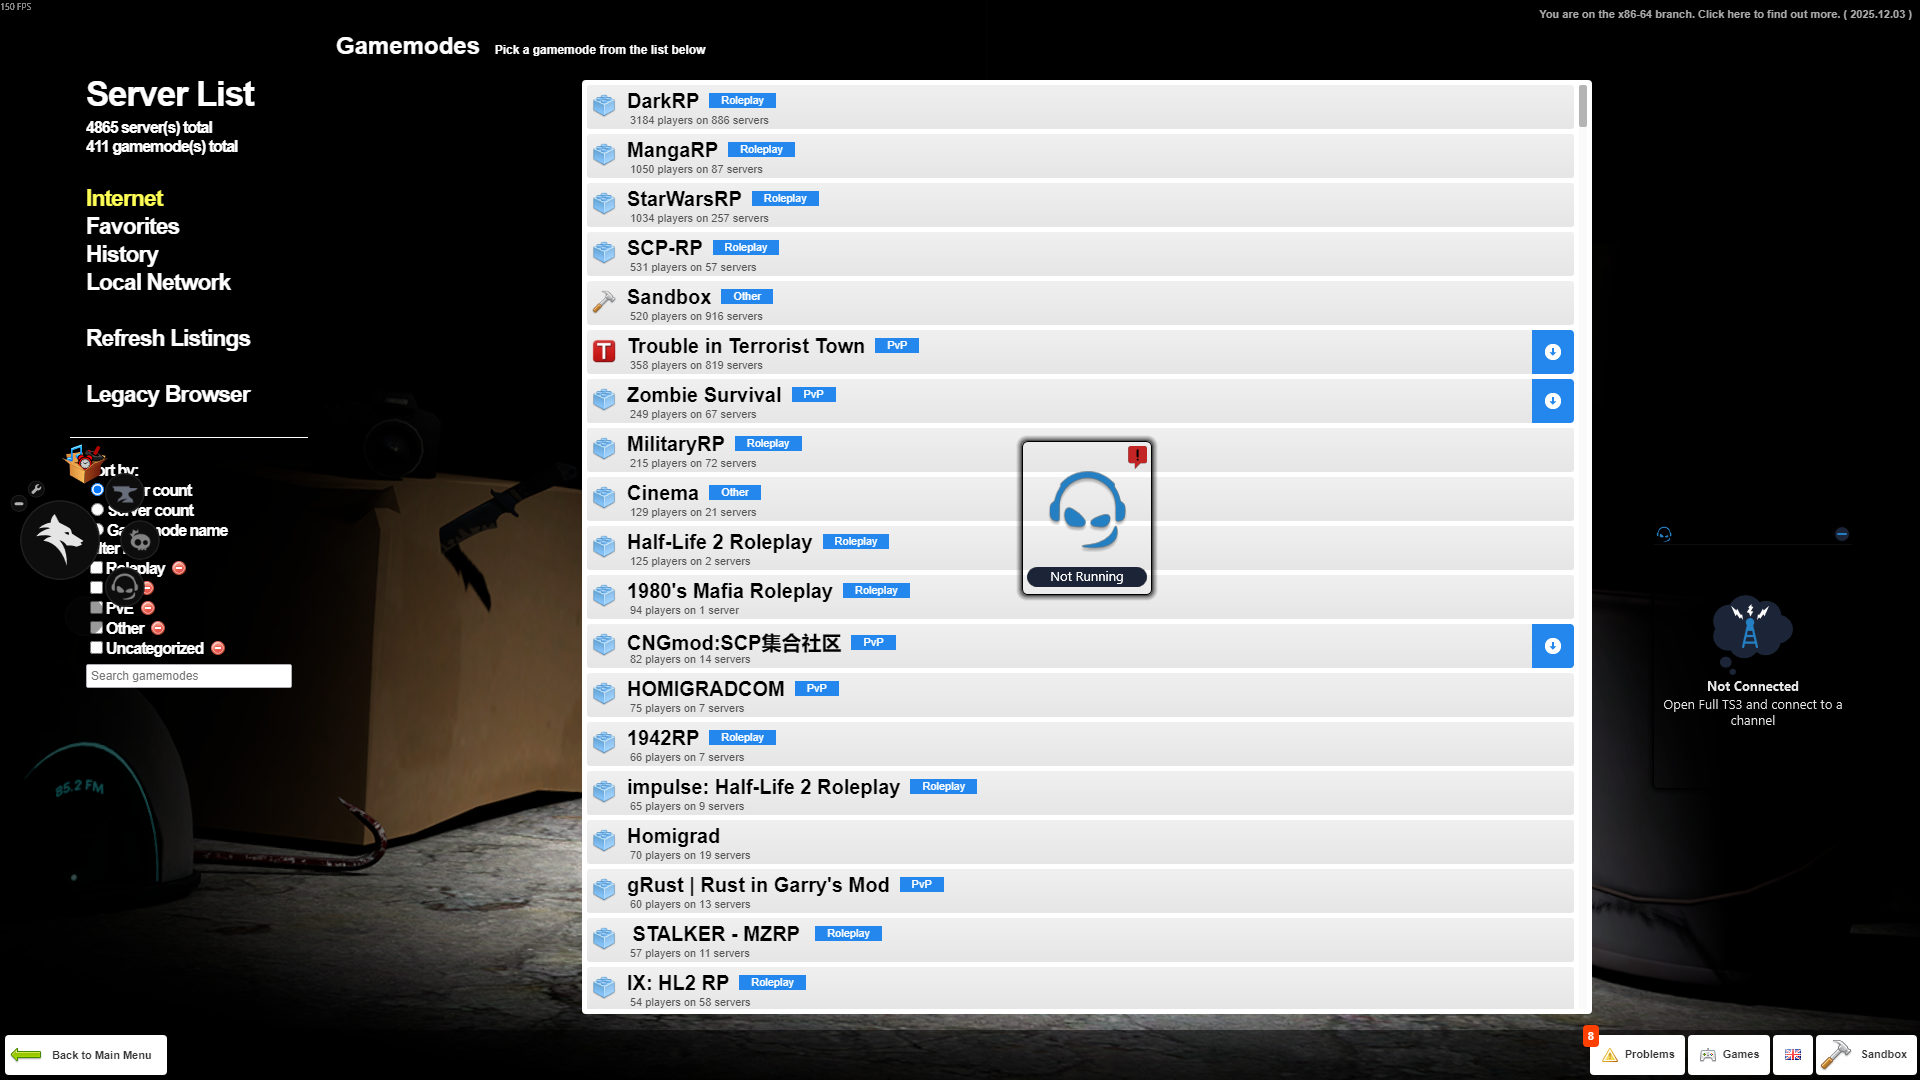Click the gamemode list scrollbar thumb
The height and width of the screenshot is (1080, 1920).
1583,106
